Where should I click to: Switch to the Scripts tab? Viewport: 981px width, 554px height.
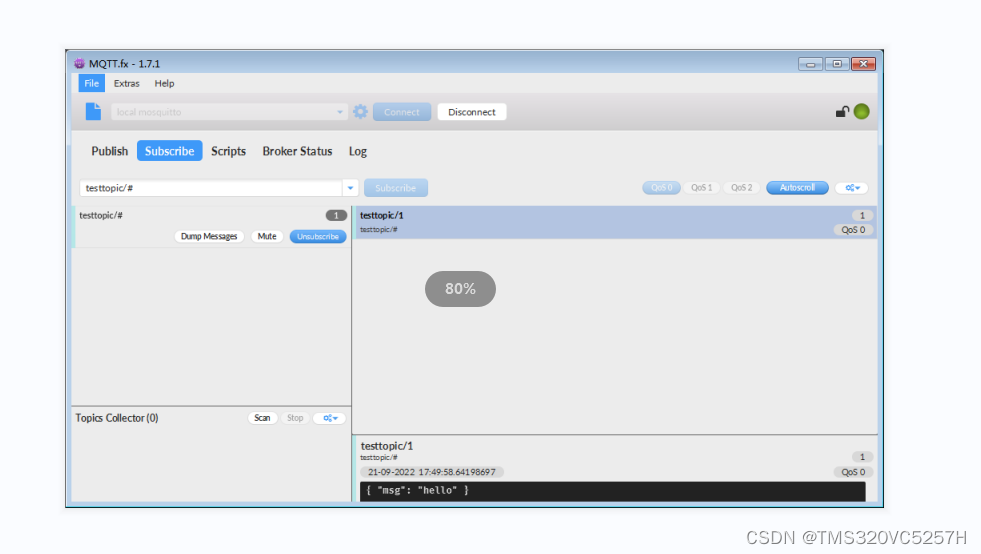tap(228, 151)
